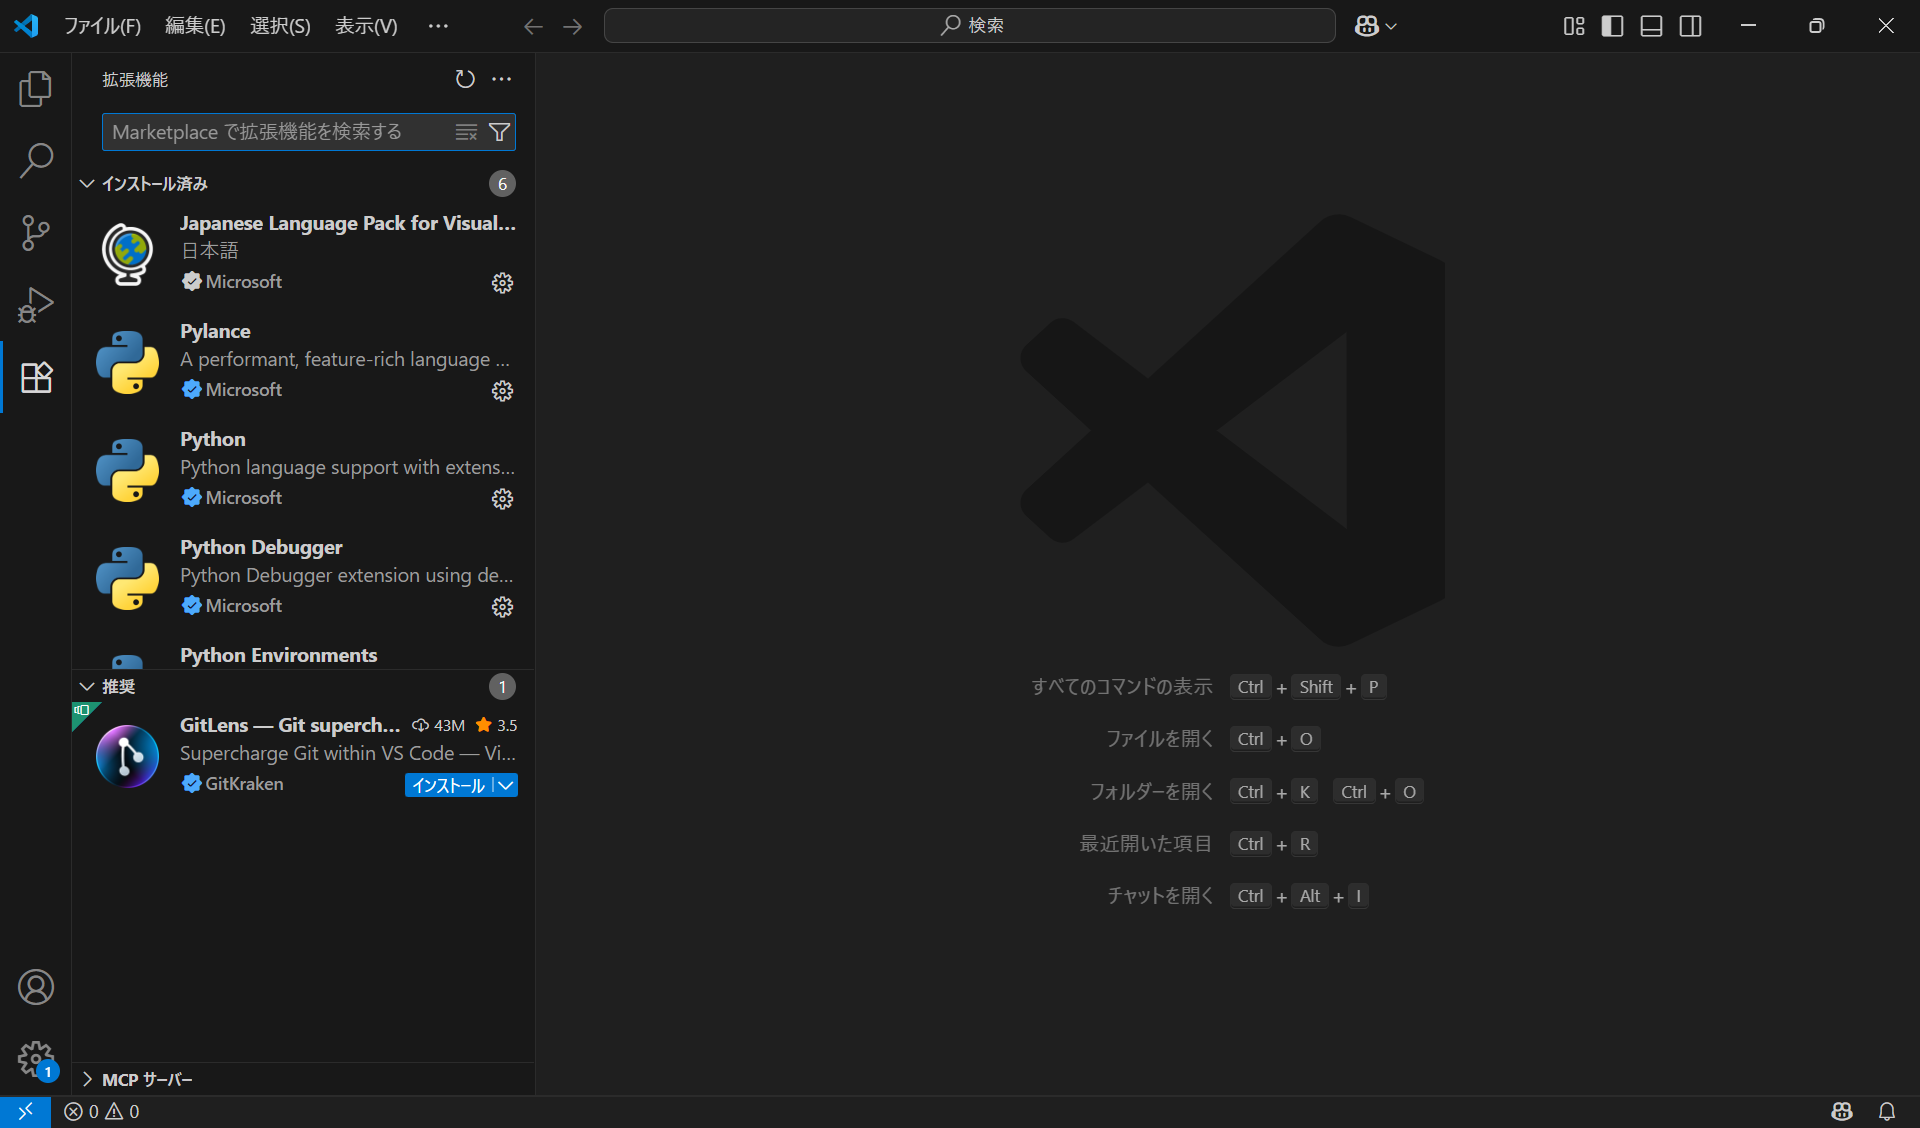Open the Search view in activity bar
Screen dimensions: 1920x1128
36,161
